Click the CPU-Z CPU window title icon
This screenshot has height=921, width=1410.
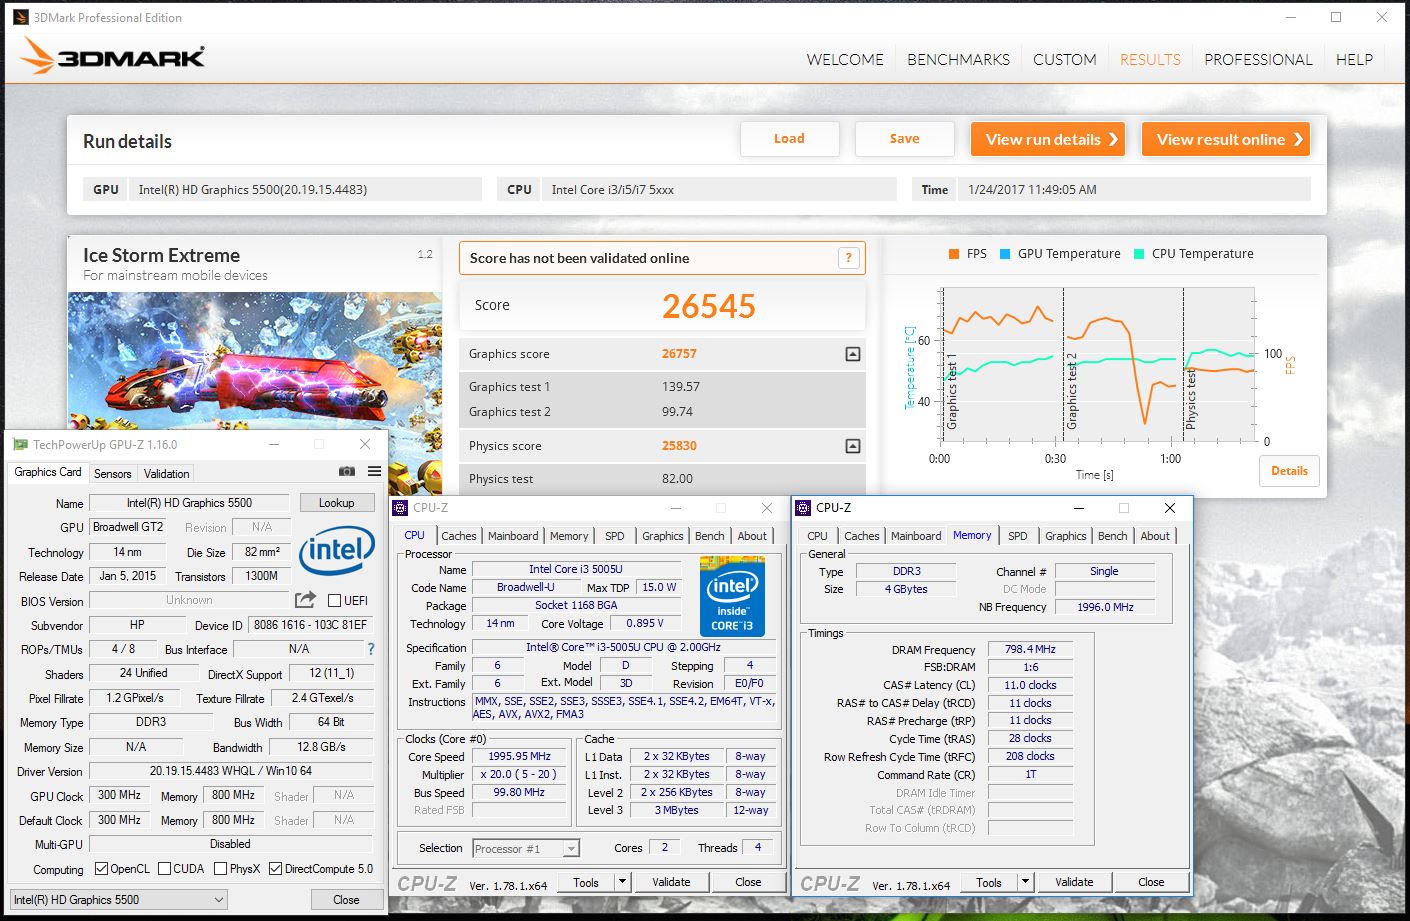(x=400, y=508)
